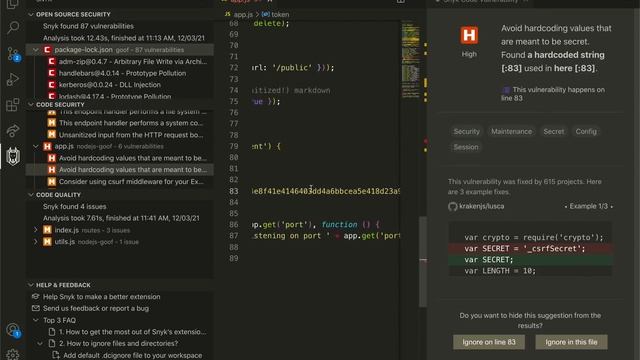Image resolution: width=640 pixels, height=360 pixels.
Task: Click the 'here [:83]' code reference link
Action: [574, 68]
